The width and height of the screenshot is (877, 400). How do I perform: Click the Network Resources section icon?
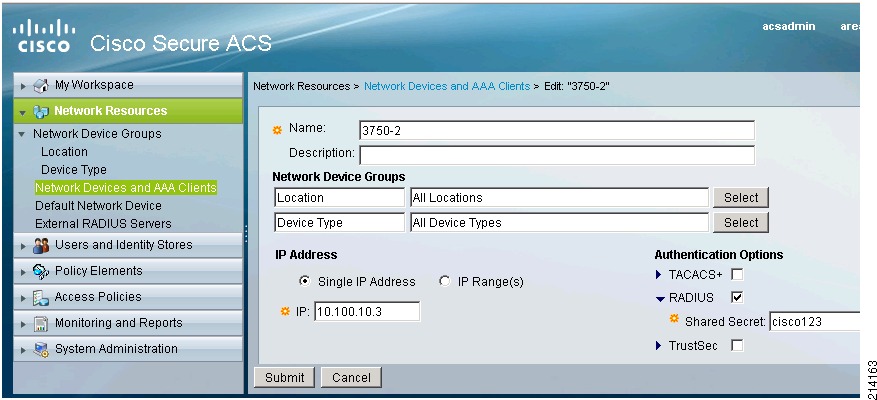(x=41, y=111)
